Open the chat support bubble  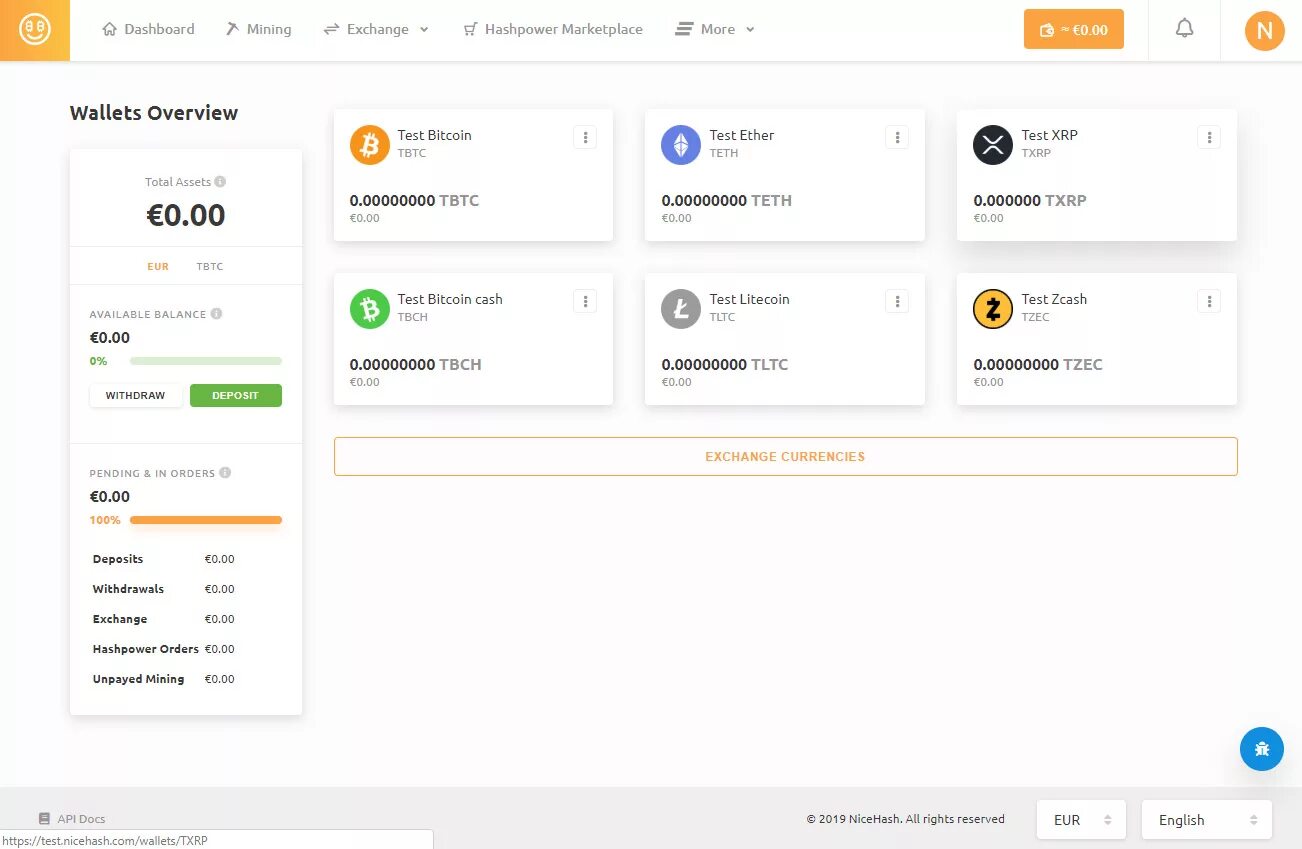[x=1261, y=748]
